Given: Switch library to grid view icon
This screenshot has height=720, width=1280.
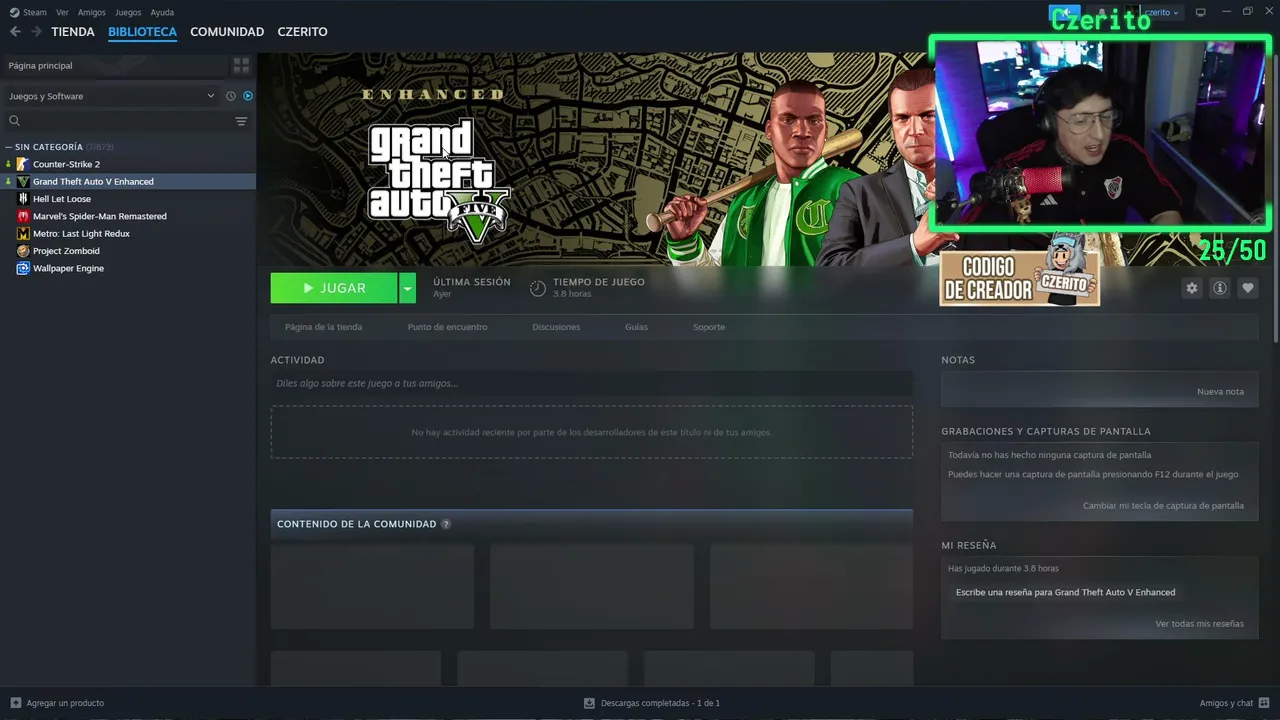Looking at the screenshot, I should (241, 65).
